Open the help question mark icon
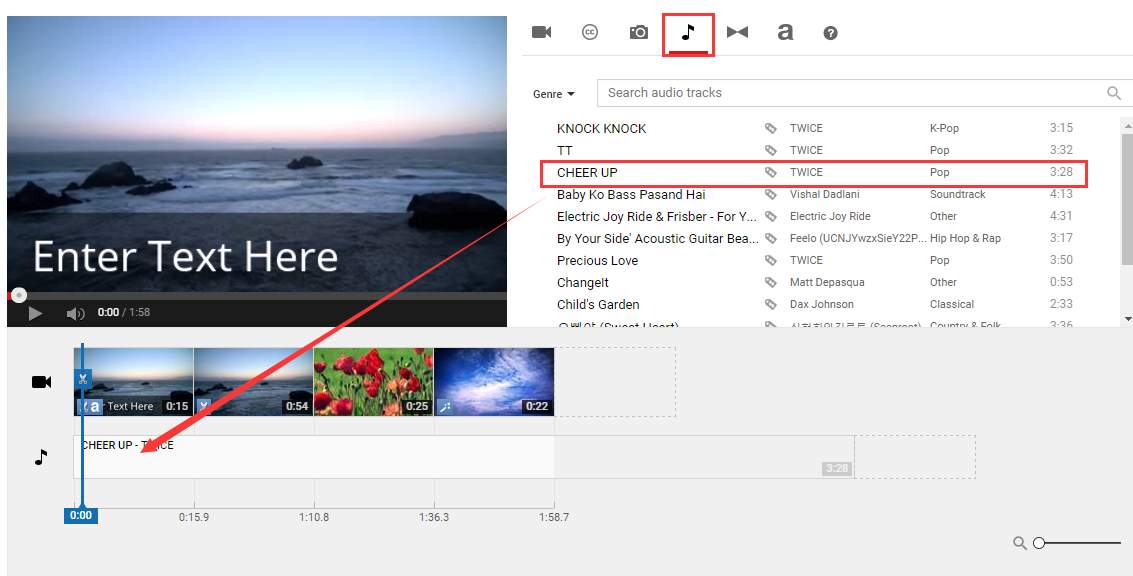The width and height of the screenshot is (1133, 576). click(x=830, y=33)
